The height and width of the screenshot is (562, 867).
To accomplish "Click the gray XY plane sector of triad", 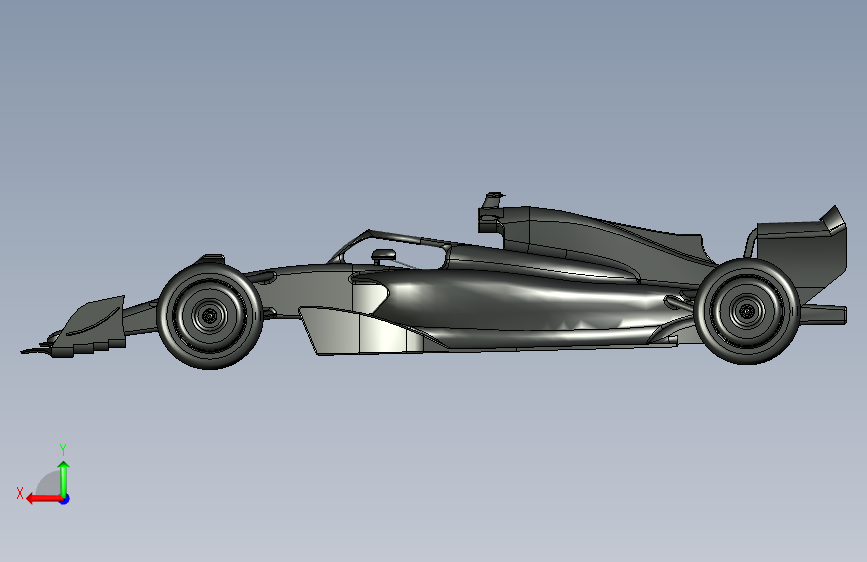I will click(x=49, y=485).
